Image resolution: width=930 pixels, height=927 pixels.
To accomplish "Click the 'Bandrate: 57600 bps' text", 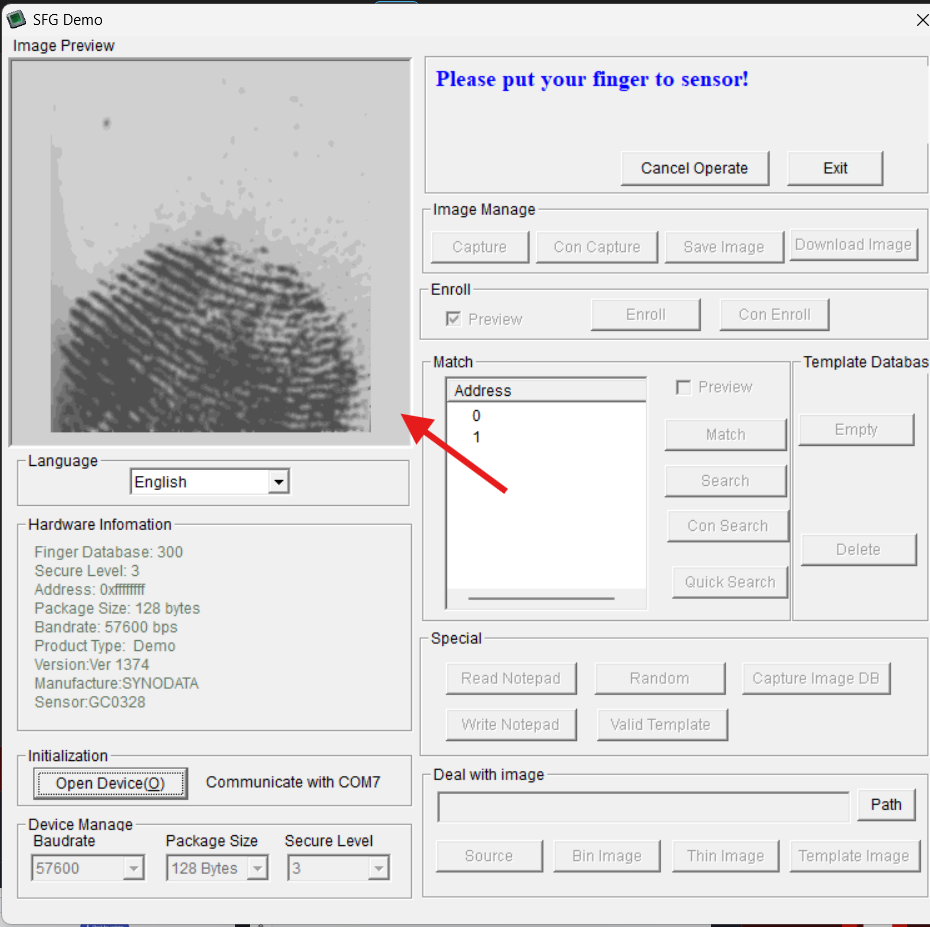I will click(x=106, y=627).
